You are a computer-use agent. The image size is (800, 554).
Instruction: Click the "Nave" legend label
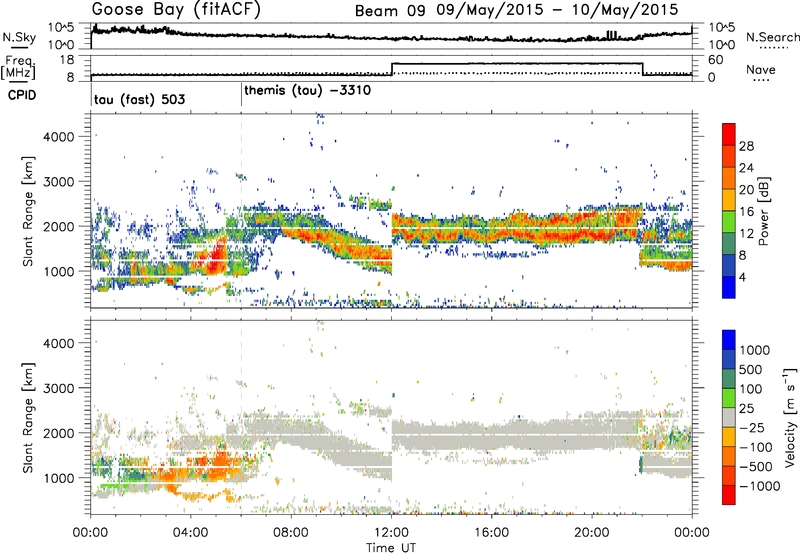point(761,70)
